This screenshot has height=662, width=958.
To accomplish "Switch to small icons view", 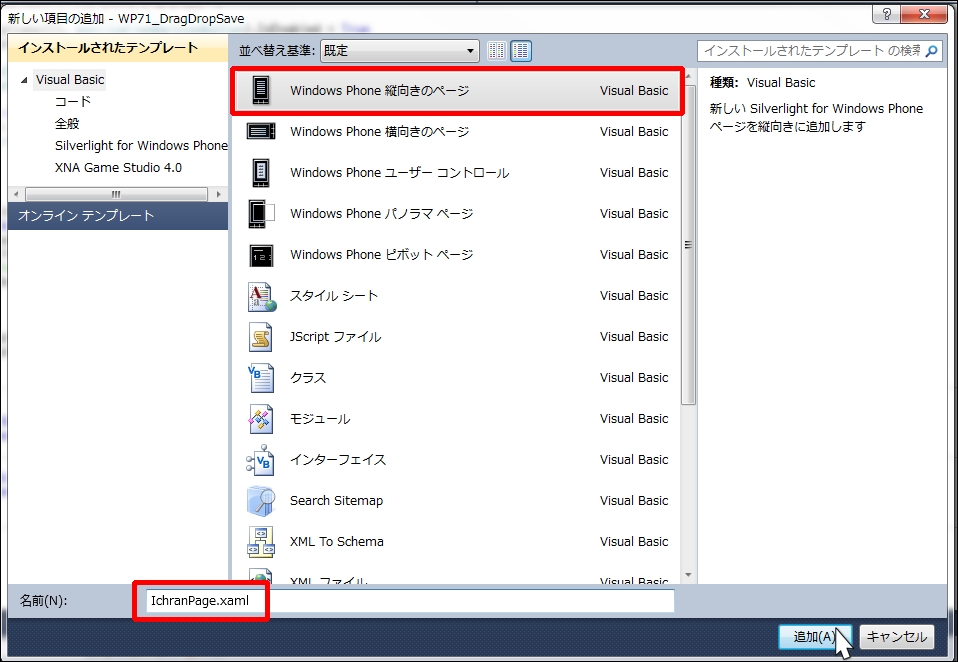I will click(x=497, y=51).
